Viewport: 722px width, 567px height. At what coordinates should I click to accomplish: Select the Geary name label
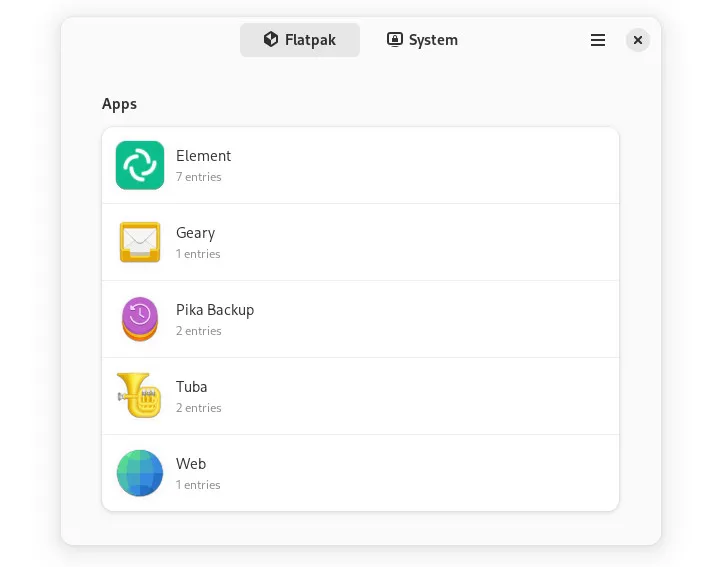[196, 233]
